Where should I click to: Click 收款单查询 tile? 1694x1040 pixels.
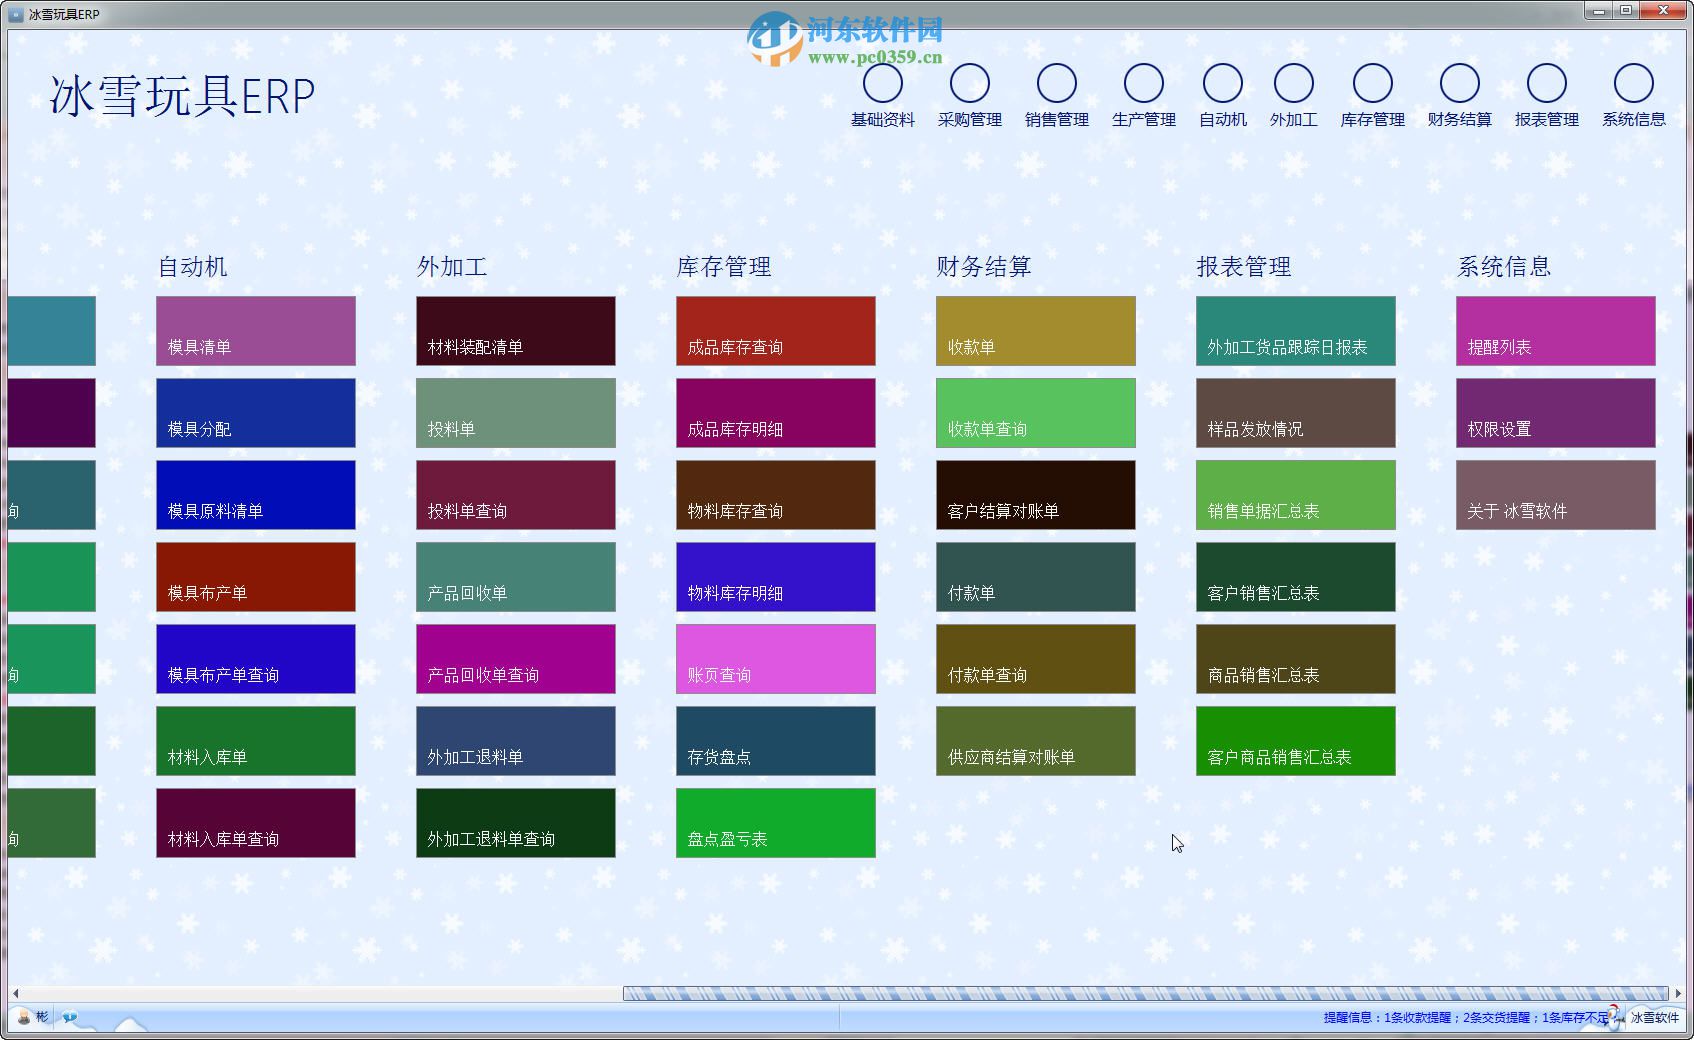point(1036,413)
